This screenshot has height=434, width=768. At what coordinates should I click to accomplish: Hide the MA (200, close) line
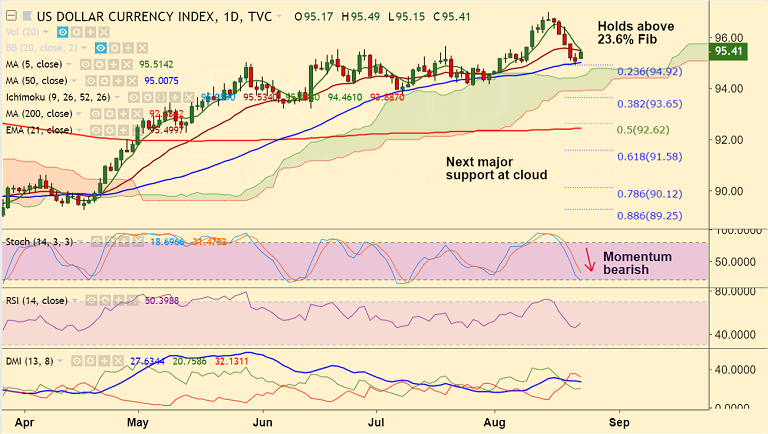96,114
